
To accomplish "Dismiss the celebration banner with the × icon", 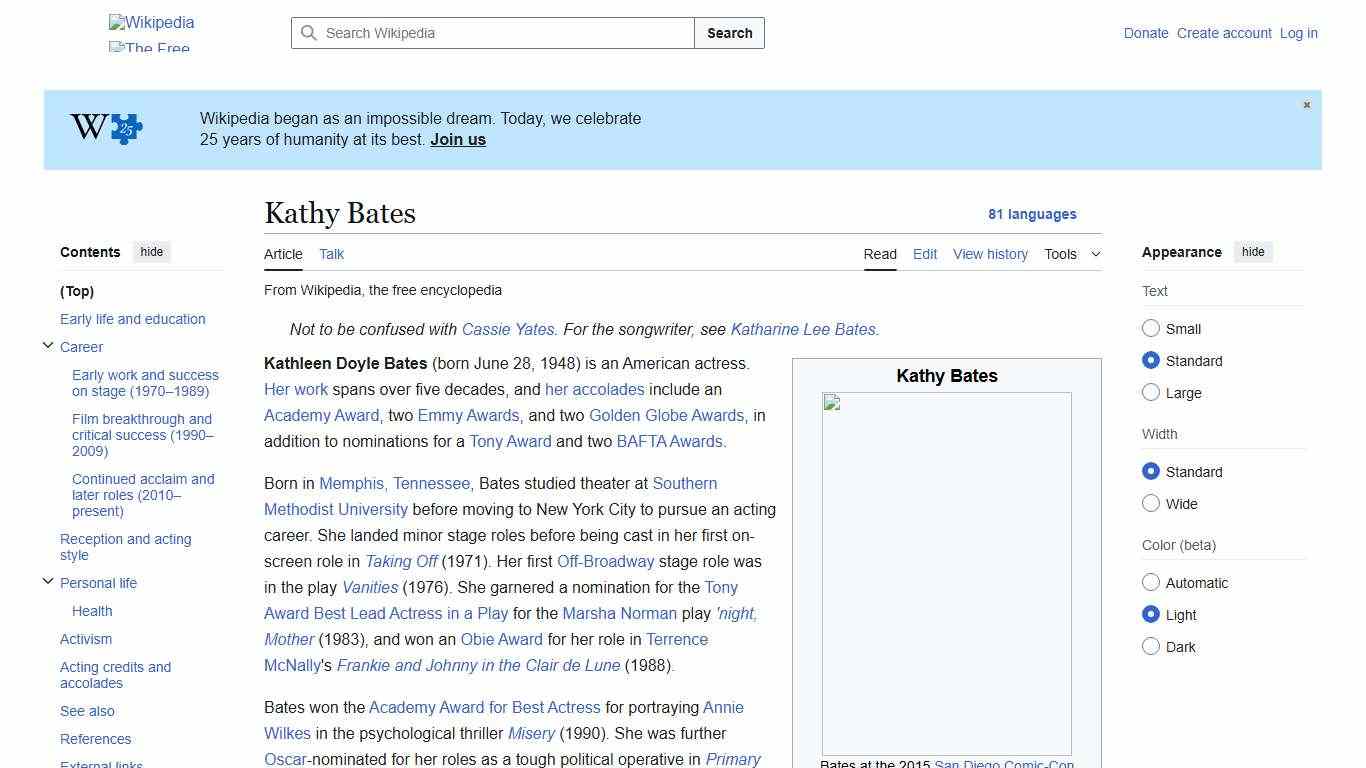I will pos(1306,104).
